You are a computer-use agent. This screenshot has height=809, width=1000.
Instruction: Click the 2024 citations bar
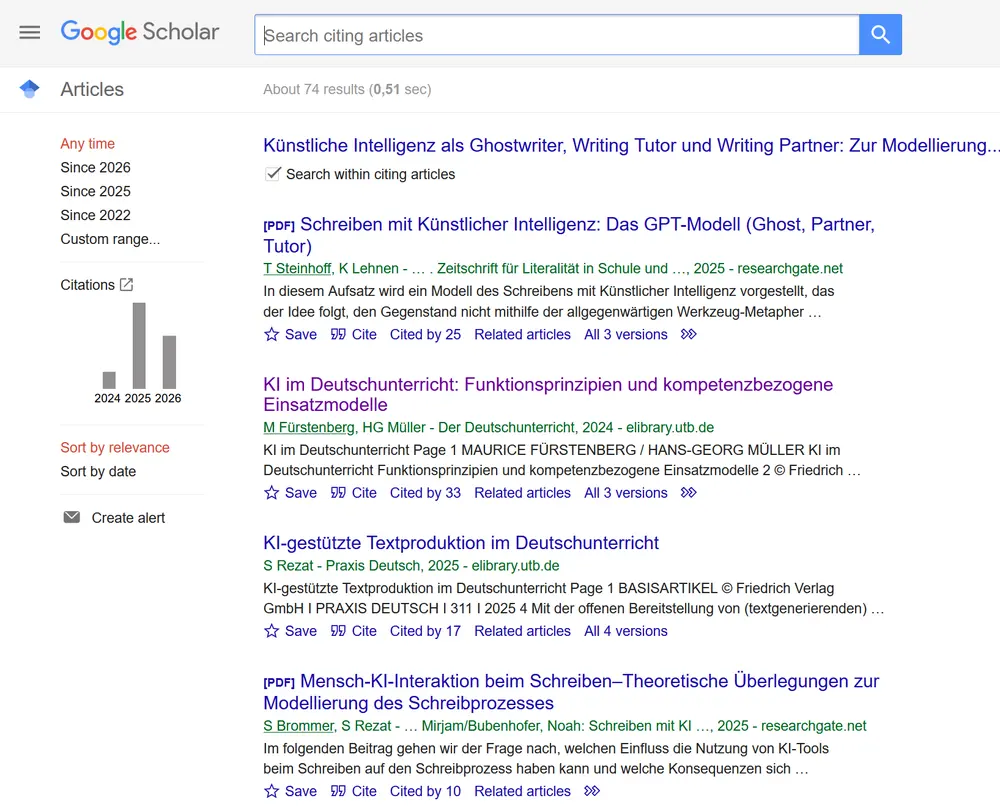pyautogui.click(x=109, y=380)
